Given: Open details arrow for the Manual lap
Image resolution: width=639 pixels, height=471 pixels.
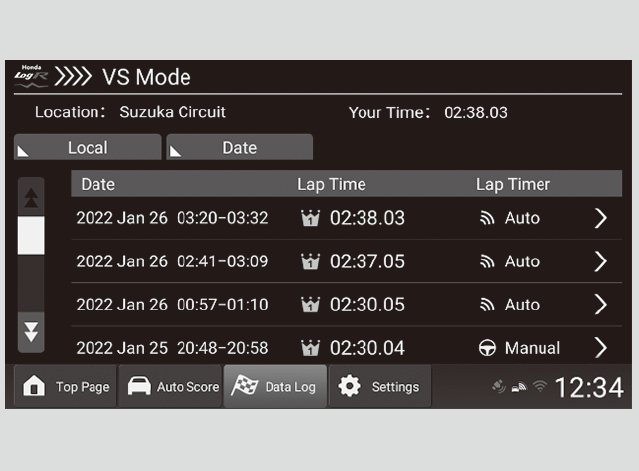Looking at the screenshot, I should coord(600,348).
